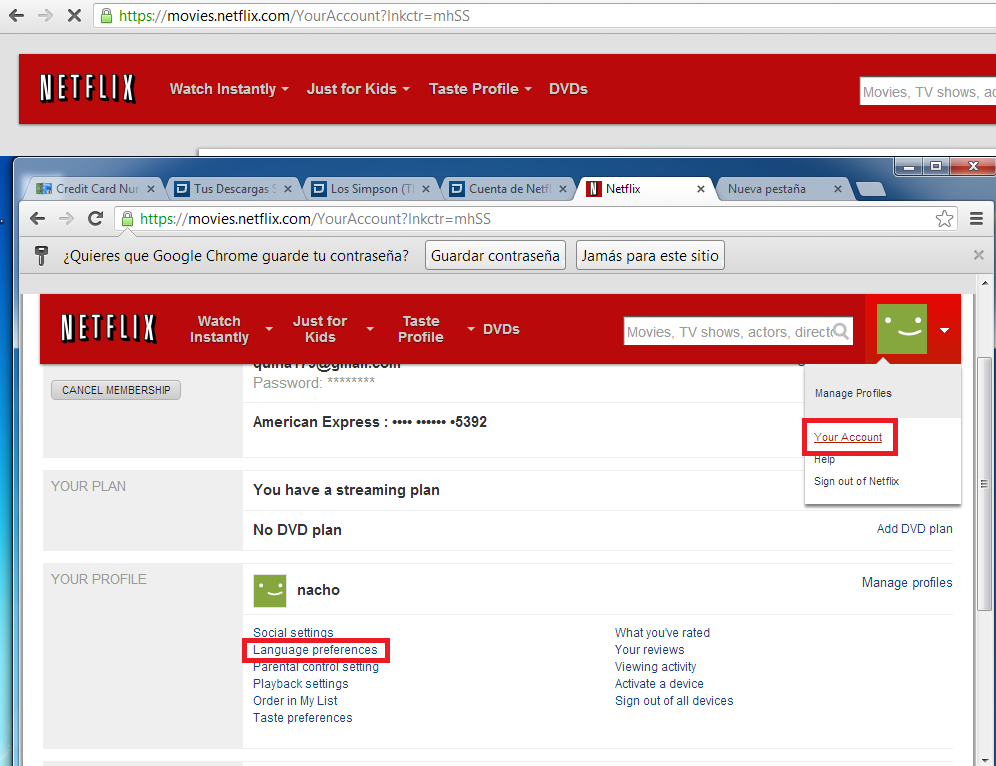This screenshot has width=996, height=766.
Task: Open the Social settings link
Action: pyautogui.click(x=293, y=633)
